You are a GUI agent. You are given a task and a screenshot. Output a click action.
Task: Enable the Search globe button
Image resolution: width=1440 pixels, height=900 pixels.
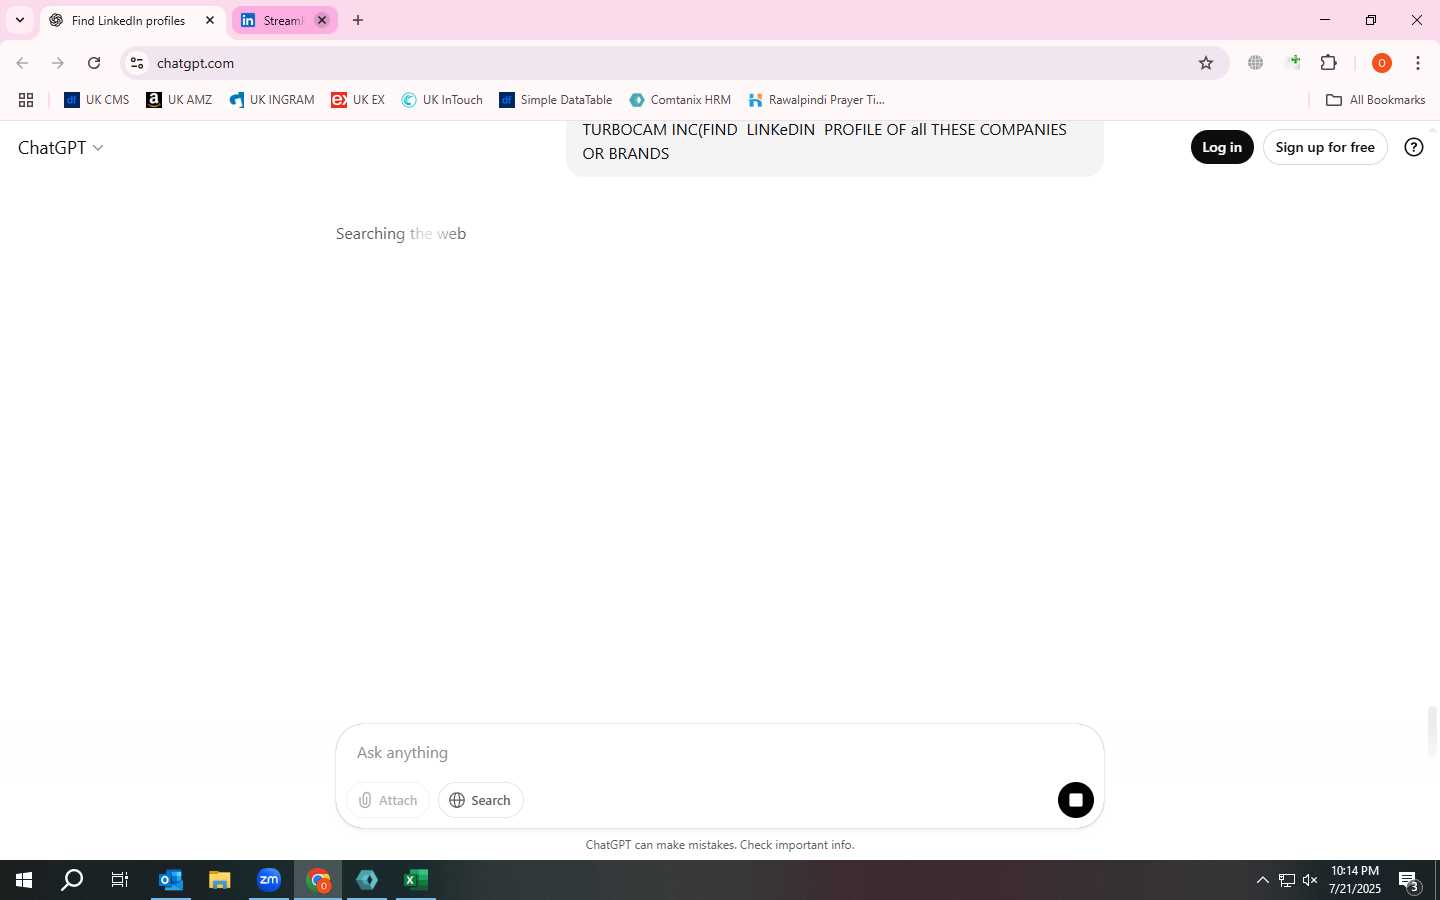click(480, 800)
